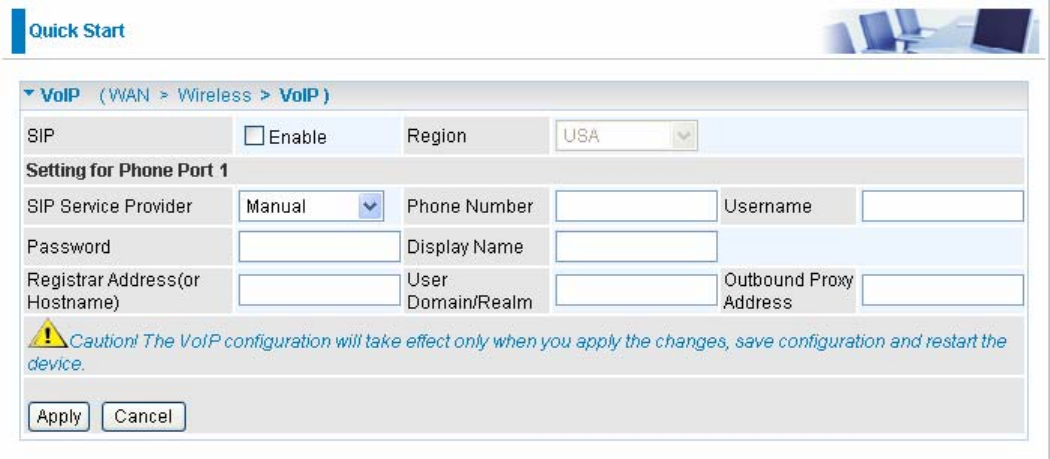Focus the User Domain/Realm field
This screenshot has width=1050, height=459.
point(636,290)
